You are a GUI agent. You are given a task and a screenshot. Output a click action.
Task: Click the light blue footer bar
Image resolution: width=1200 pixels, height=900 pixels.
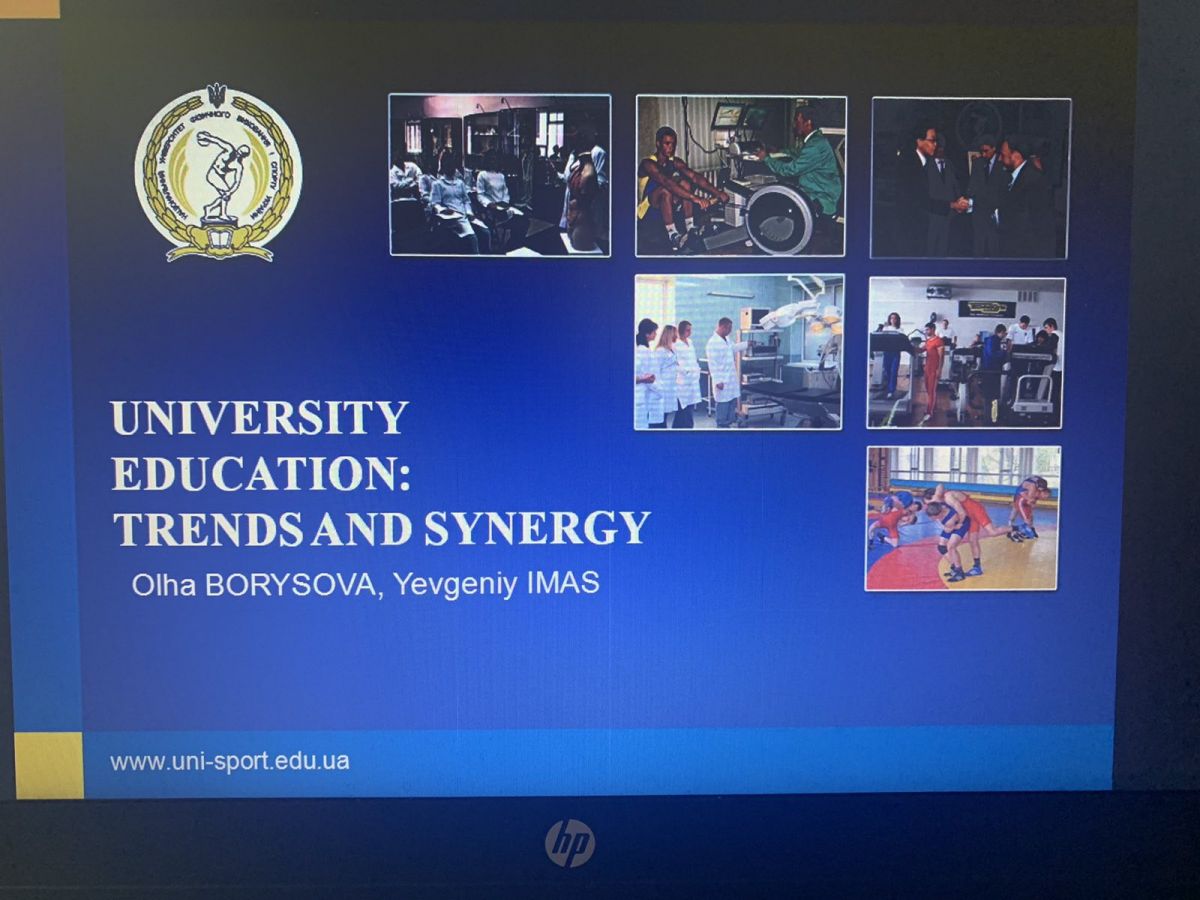[x=700, y=760]
